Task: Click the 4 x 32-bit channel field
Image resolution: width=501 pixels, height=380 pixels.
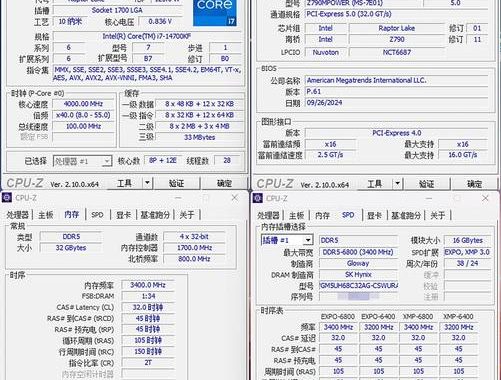Action: point(194,237)
